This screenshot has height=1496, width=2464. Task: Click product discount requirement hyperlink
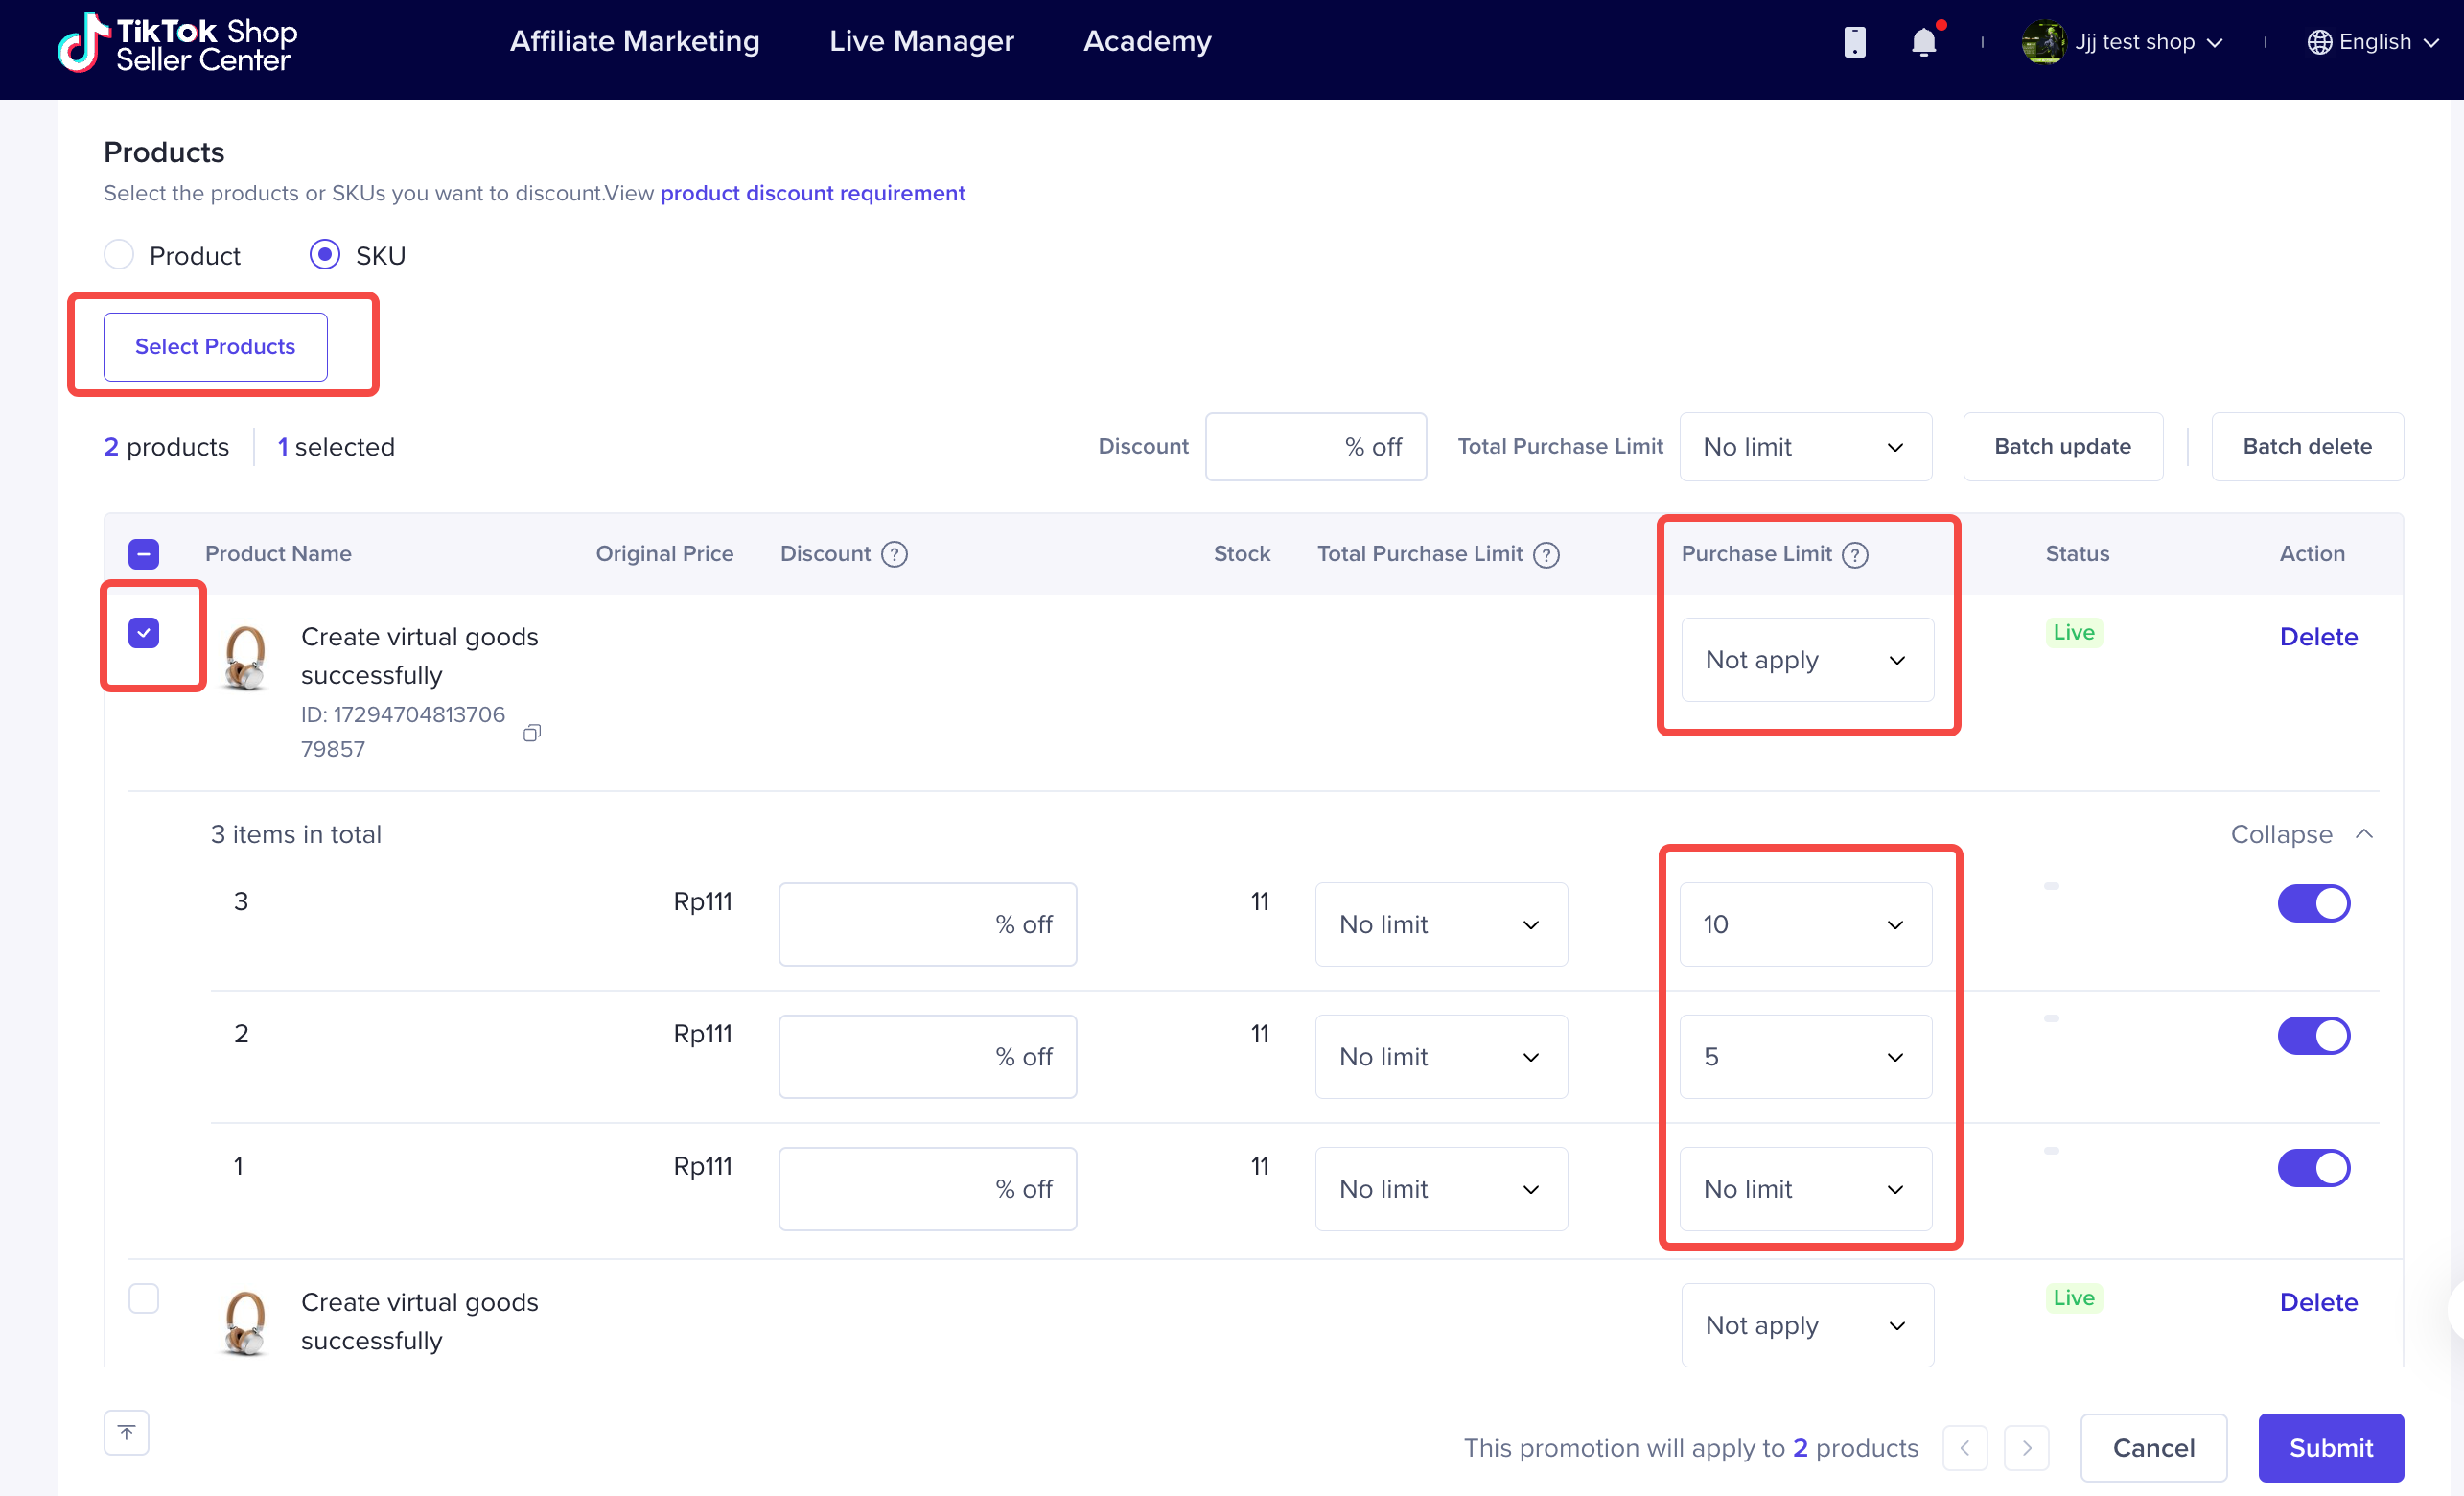coord(815,194)
